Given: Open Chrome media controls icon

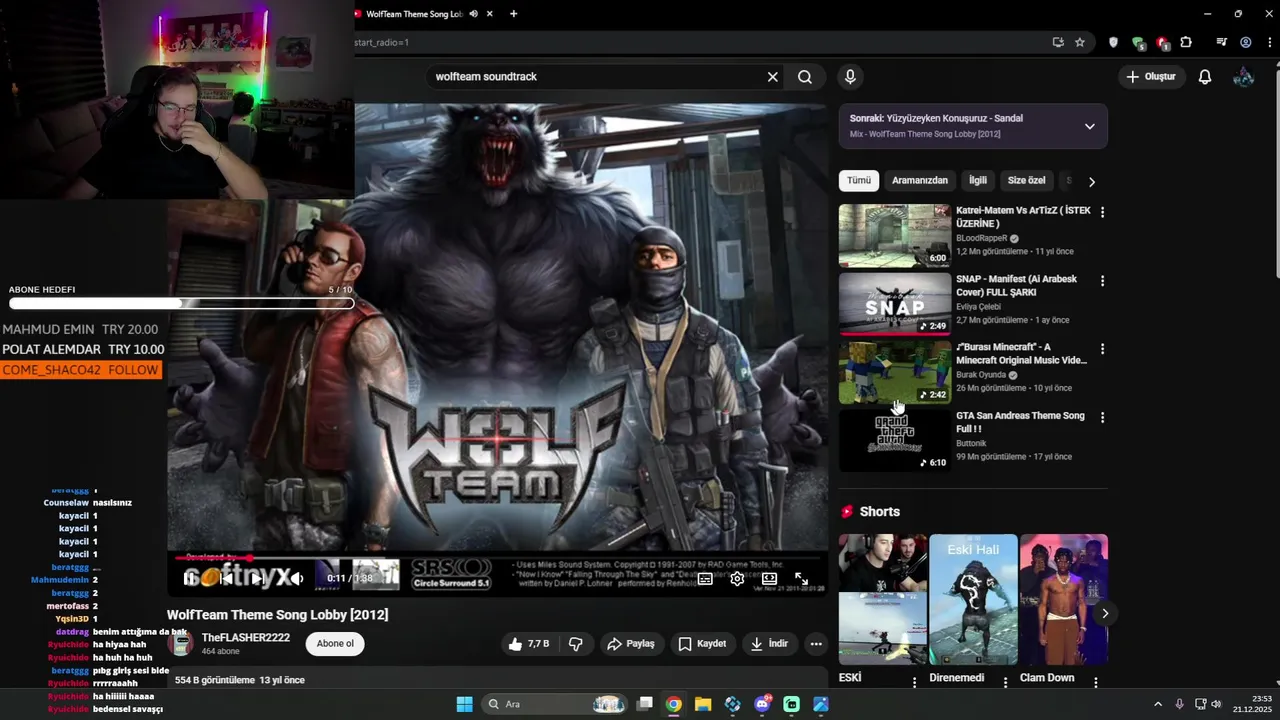Looking at the screenshot, I should (1221, 42).
